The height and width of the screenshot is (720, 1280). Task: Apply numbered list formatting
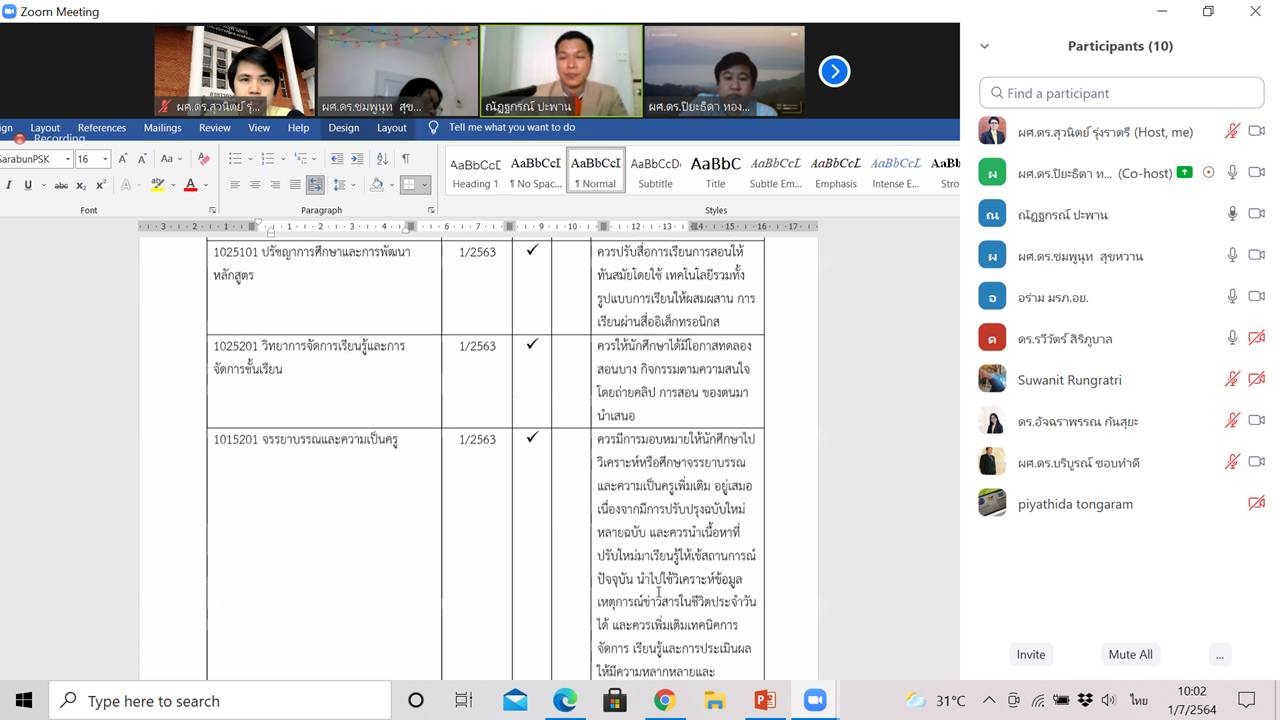coord(267,159)
